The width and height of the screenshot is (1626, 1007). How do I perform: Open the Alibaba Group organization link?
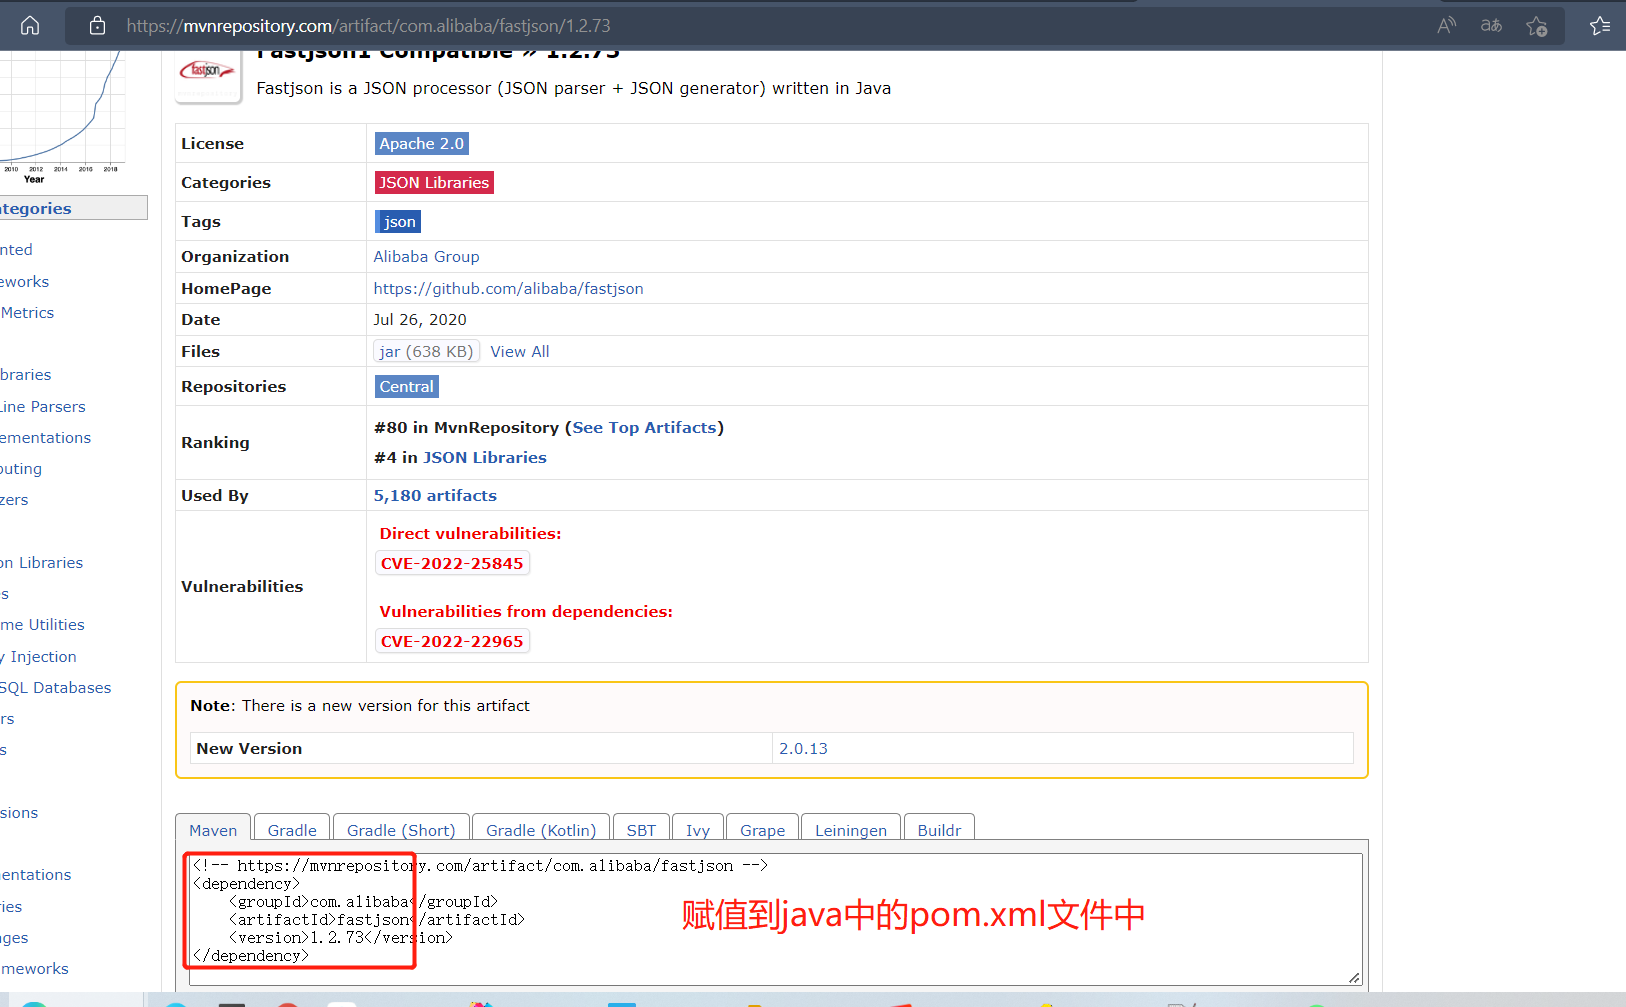click(x=427, y=257)
